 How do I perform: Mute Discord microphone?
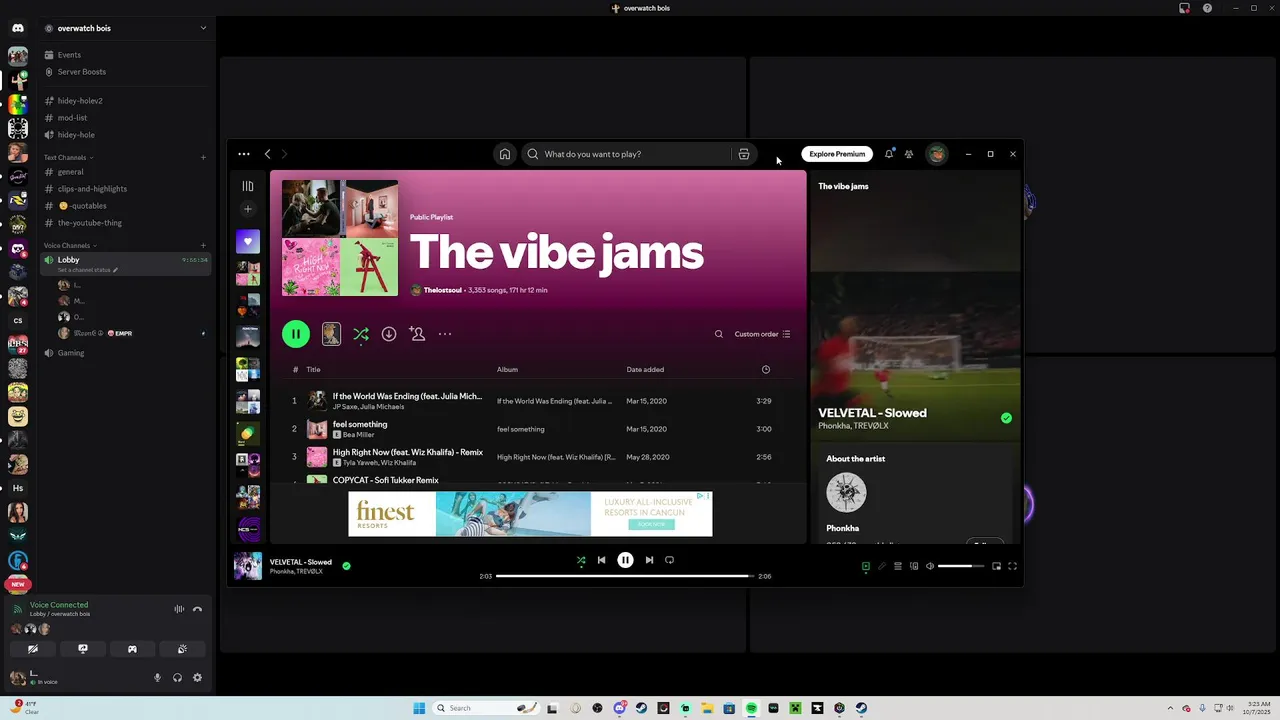157,678
